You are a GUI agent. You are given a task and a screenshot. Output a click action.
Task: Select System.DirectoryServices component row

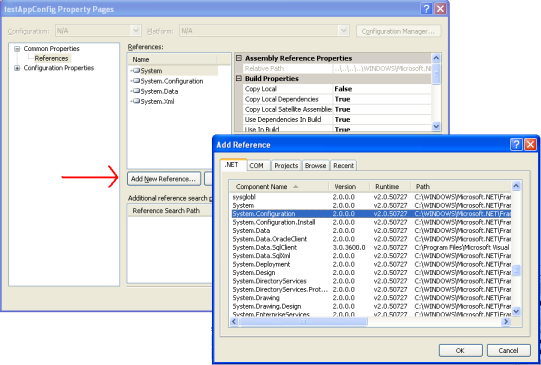(x=371, y=281)
